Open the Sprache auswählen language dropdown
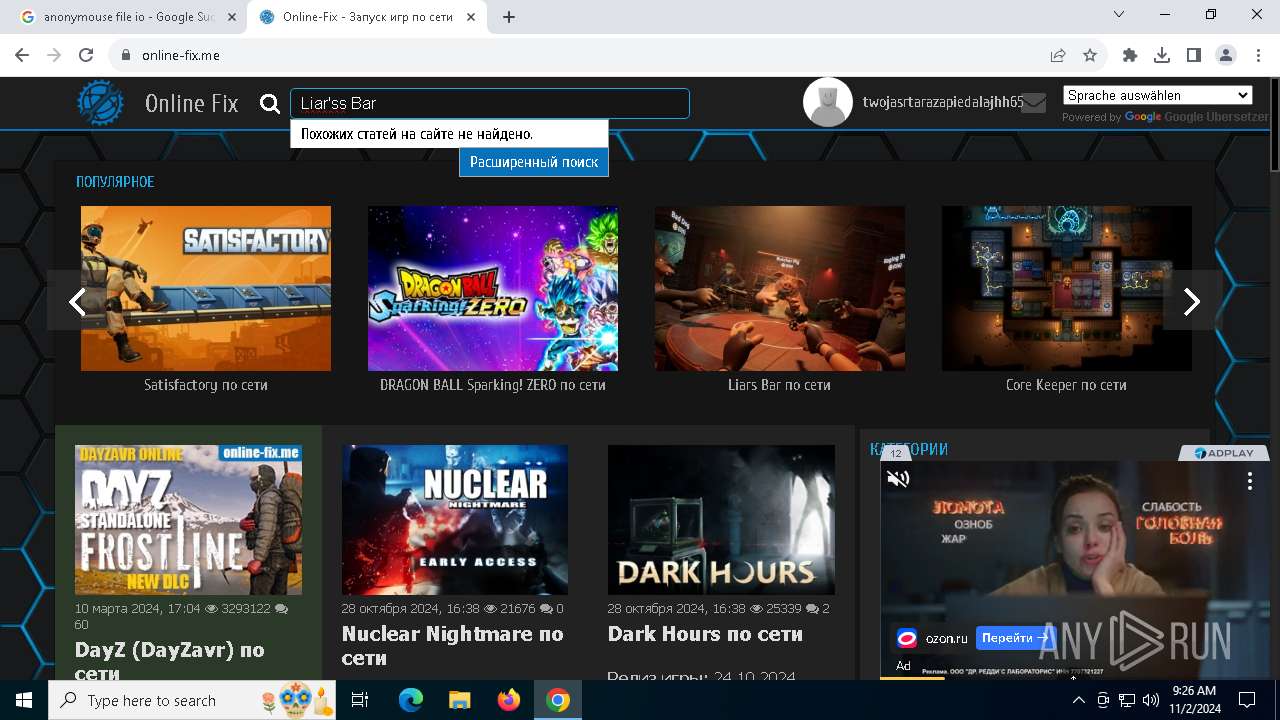Viewport: 1280px width, 720px height. click(1158, 95)
